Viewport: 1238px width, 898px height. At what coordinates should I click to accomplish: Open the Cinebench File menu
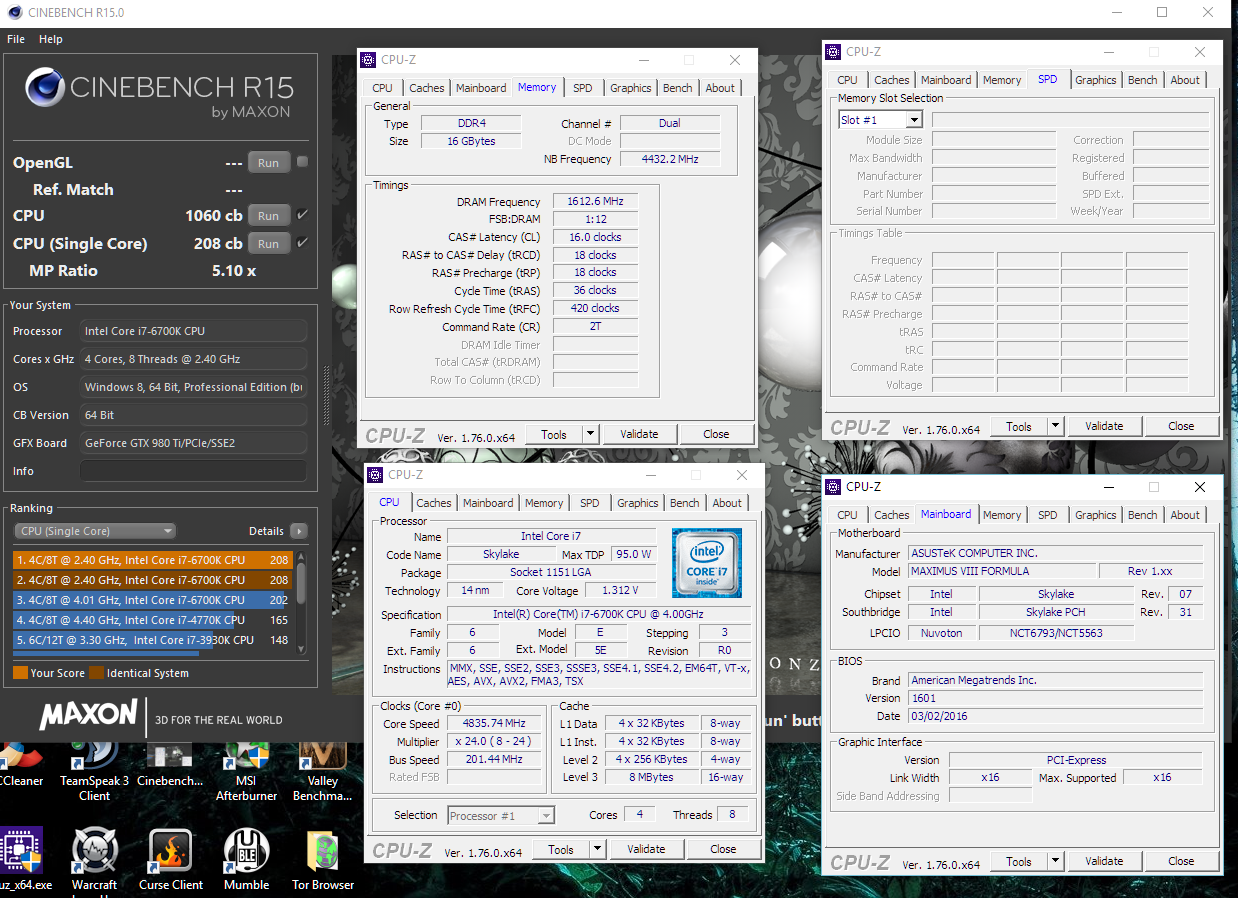click(x=16, y=39)
